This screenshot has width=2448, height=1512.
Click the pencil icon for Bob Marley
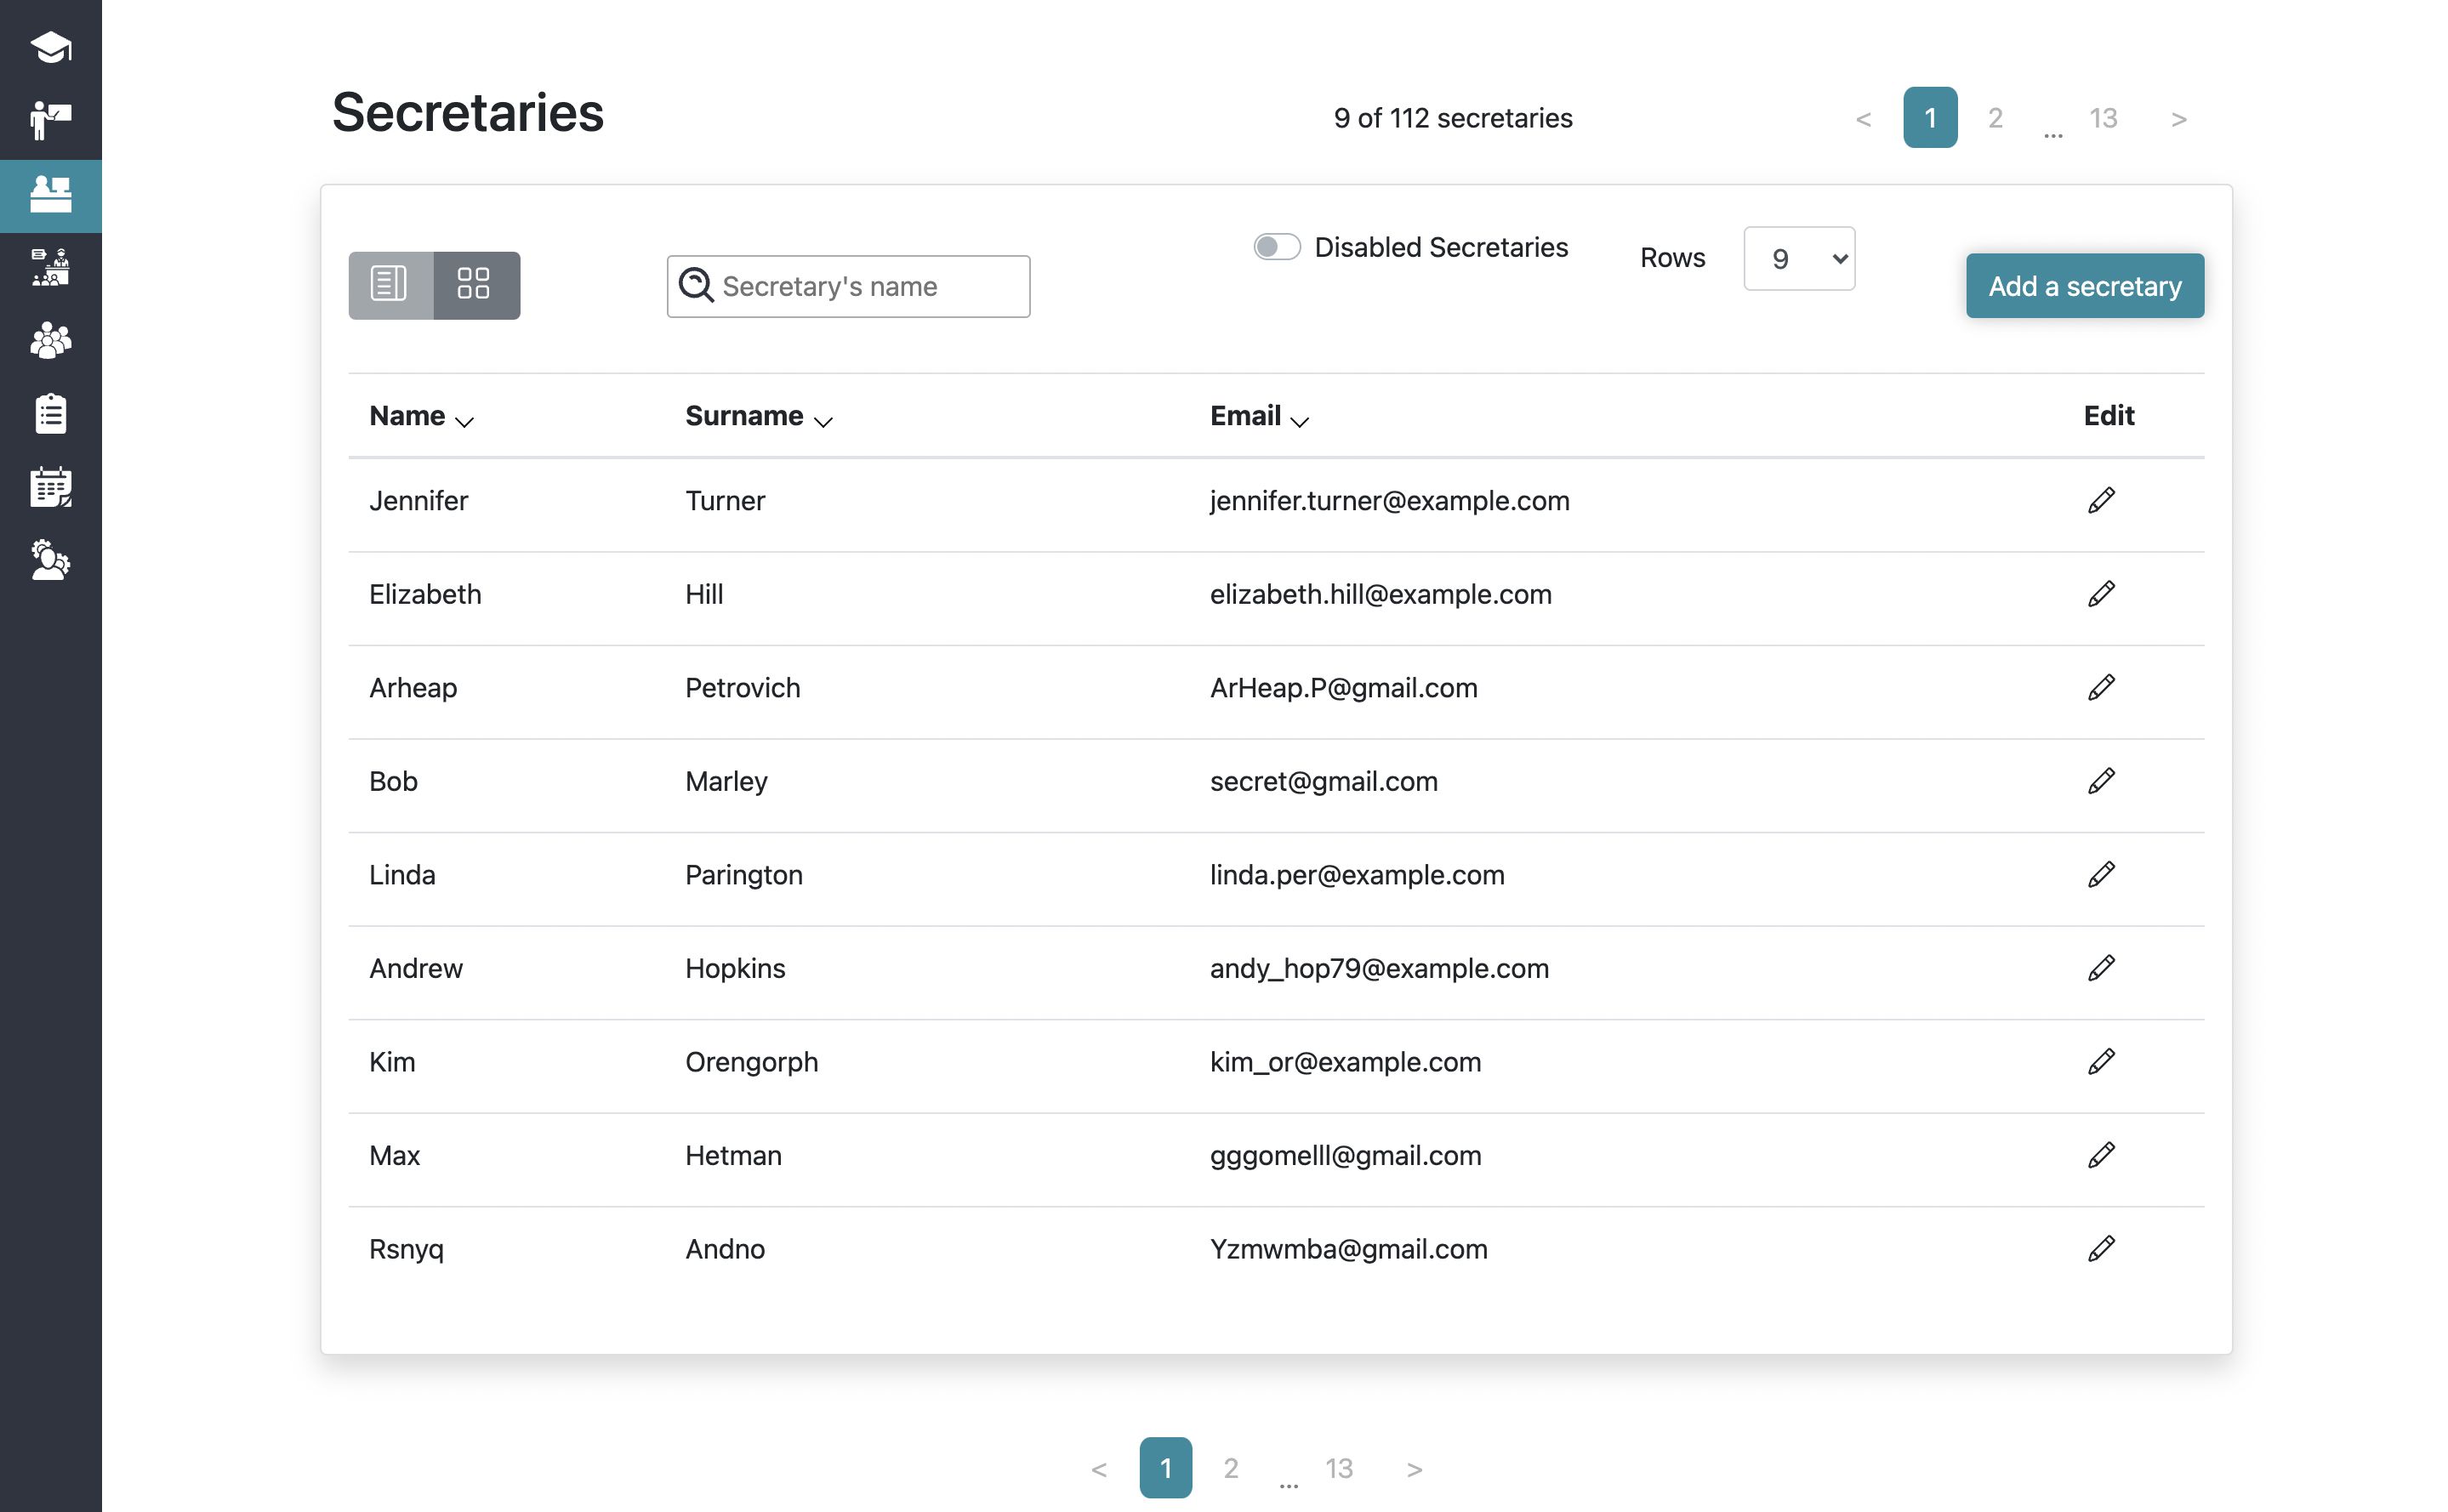tap(2101, 781)
